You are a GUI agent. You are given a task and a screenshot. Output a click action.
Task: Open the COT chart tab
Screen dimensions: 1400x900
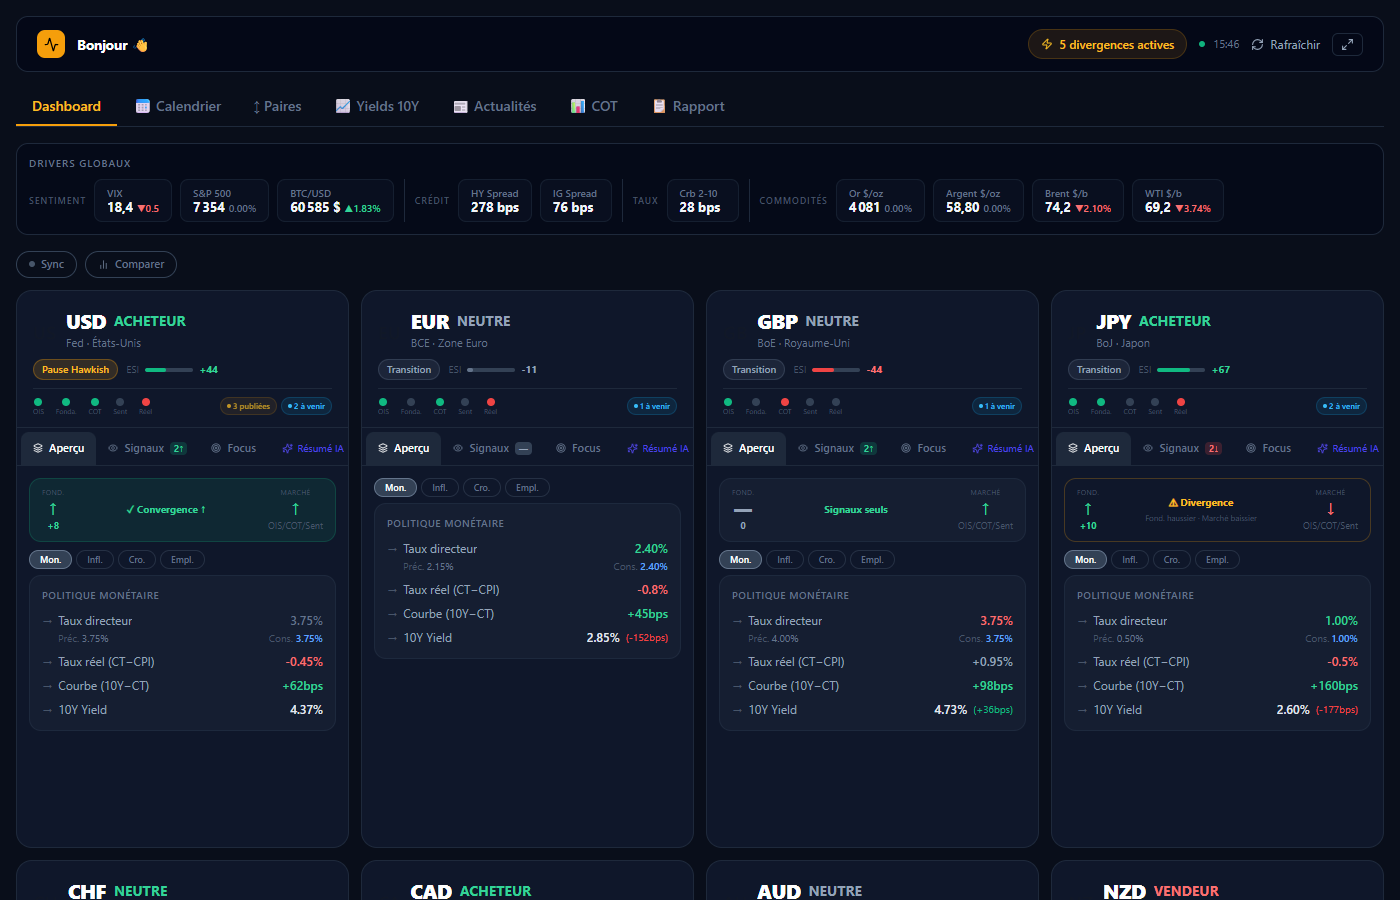click(x=594, y=106)
